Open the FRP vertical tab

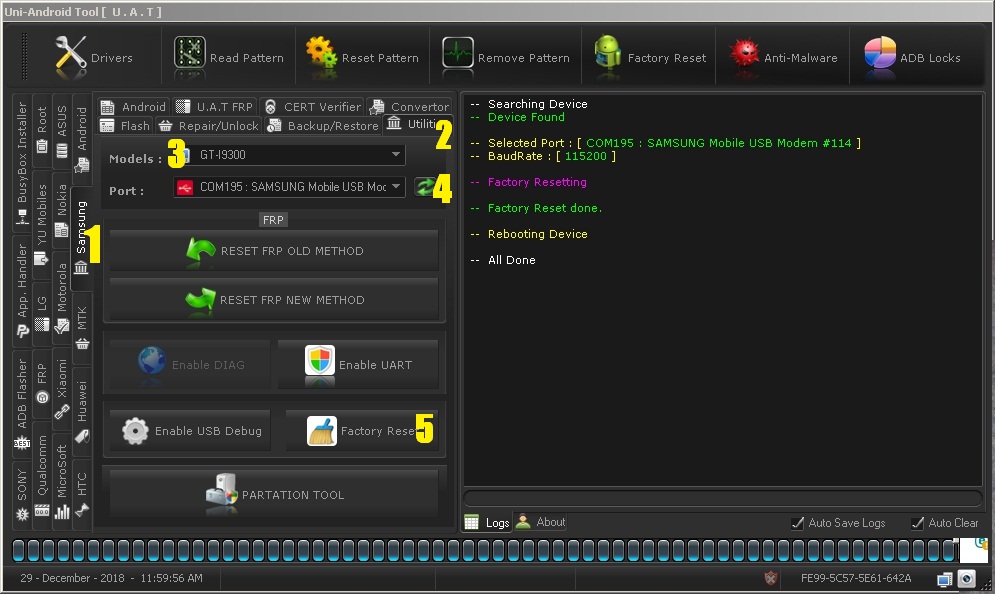coord(42,384)
